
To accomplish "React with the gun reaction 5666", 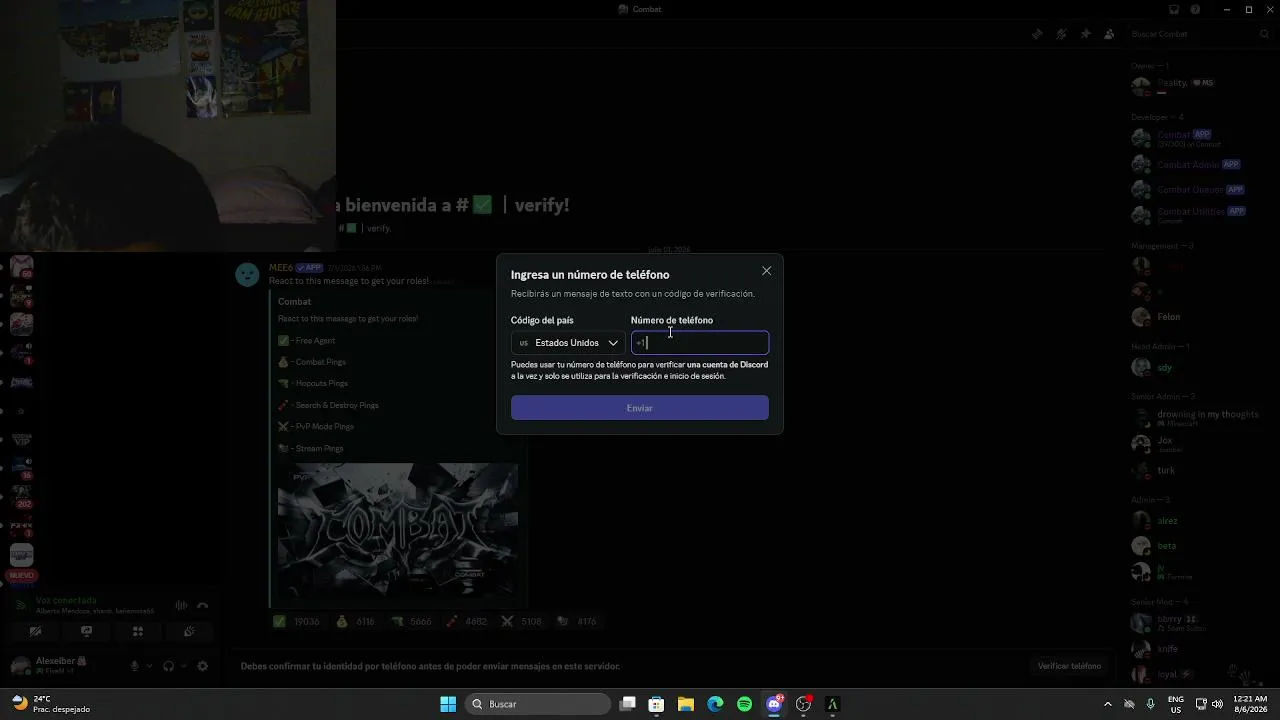I will (x=411, y=621).
